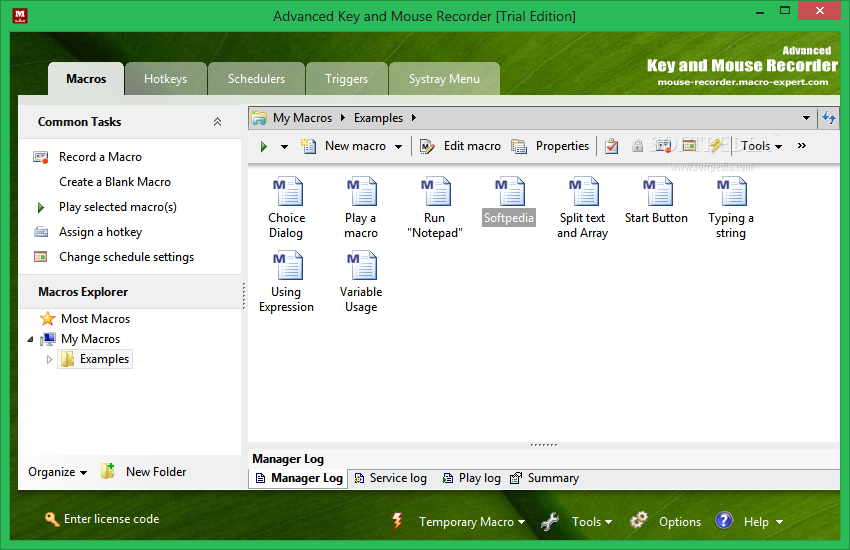Open the Service log tab
Viewport: 850px width, 550px height.
[x=391, y=478]
